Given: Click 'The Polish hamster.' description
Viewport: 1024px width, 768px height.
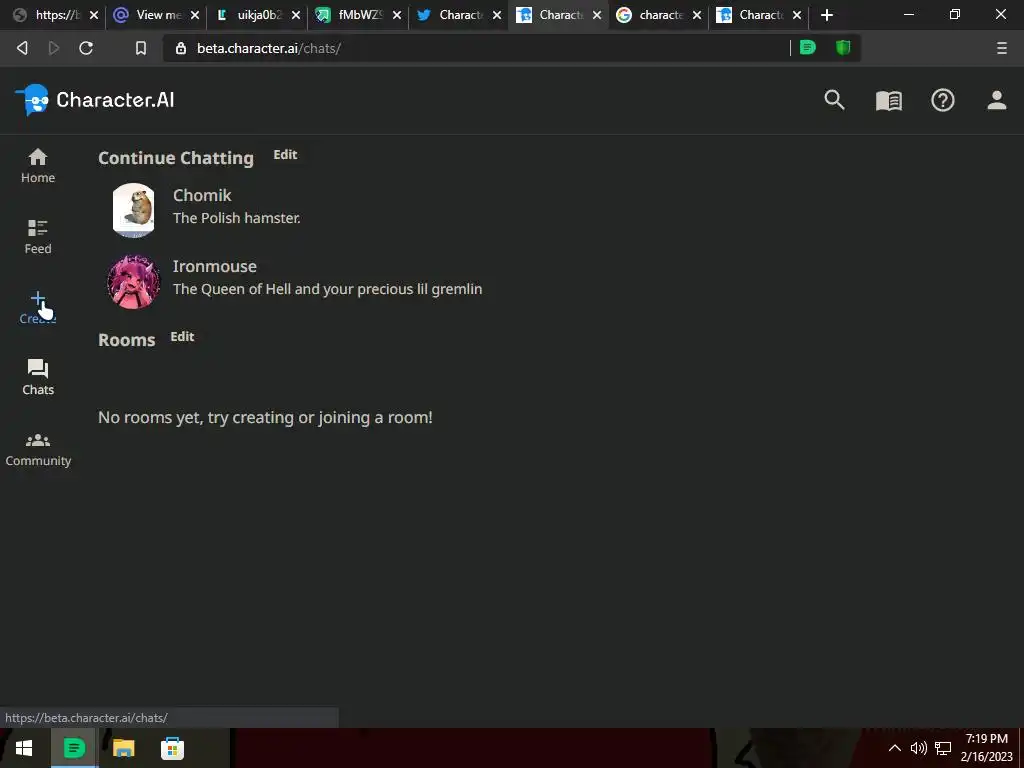Looking at the screenshot, I should tap(236, 218).
